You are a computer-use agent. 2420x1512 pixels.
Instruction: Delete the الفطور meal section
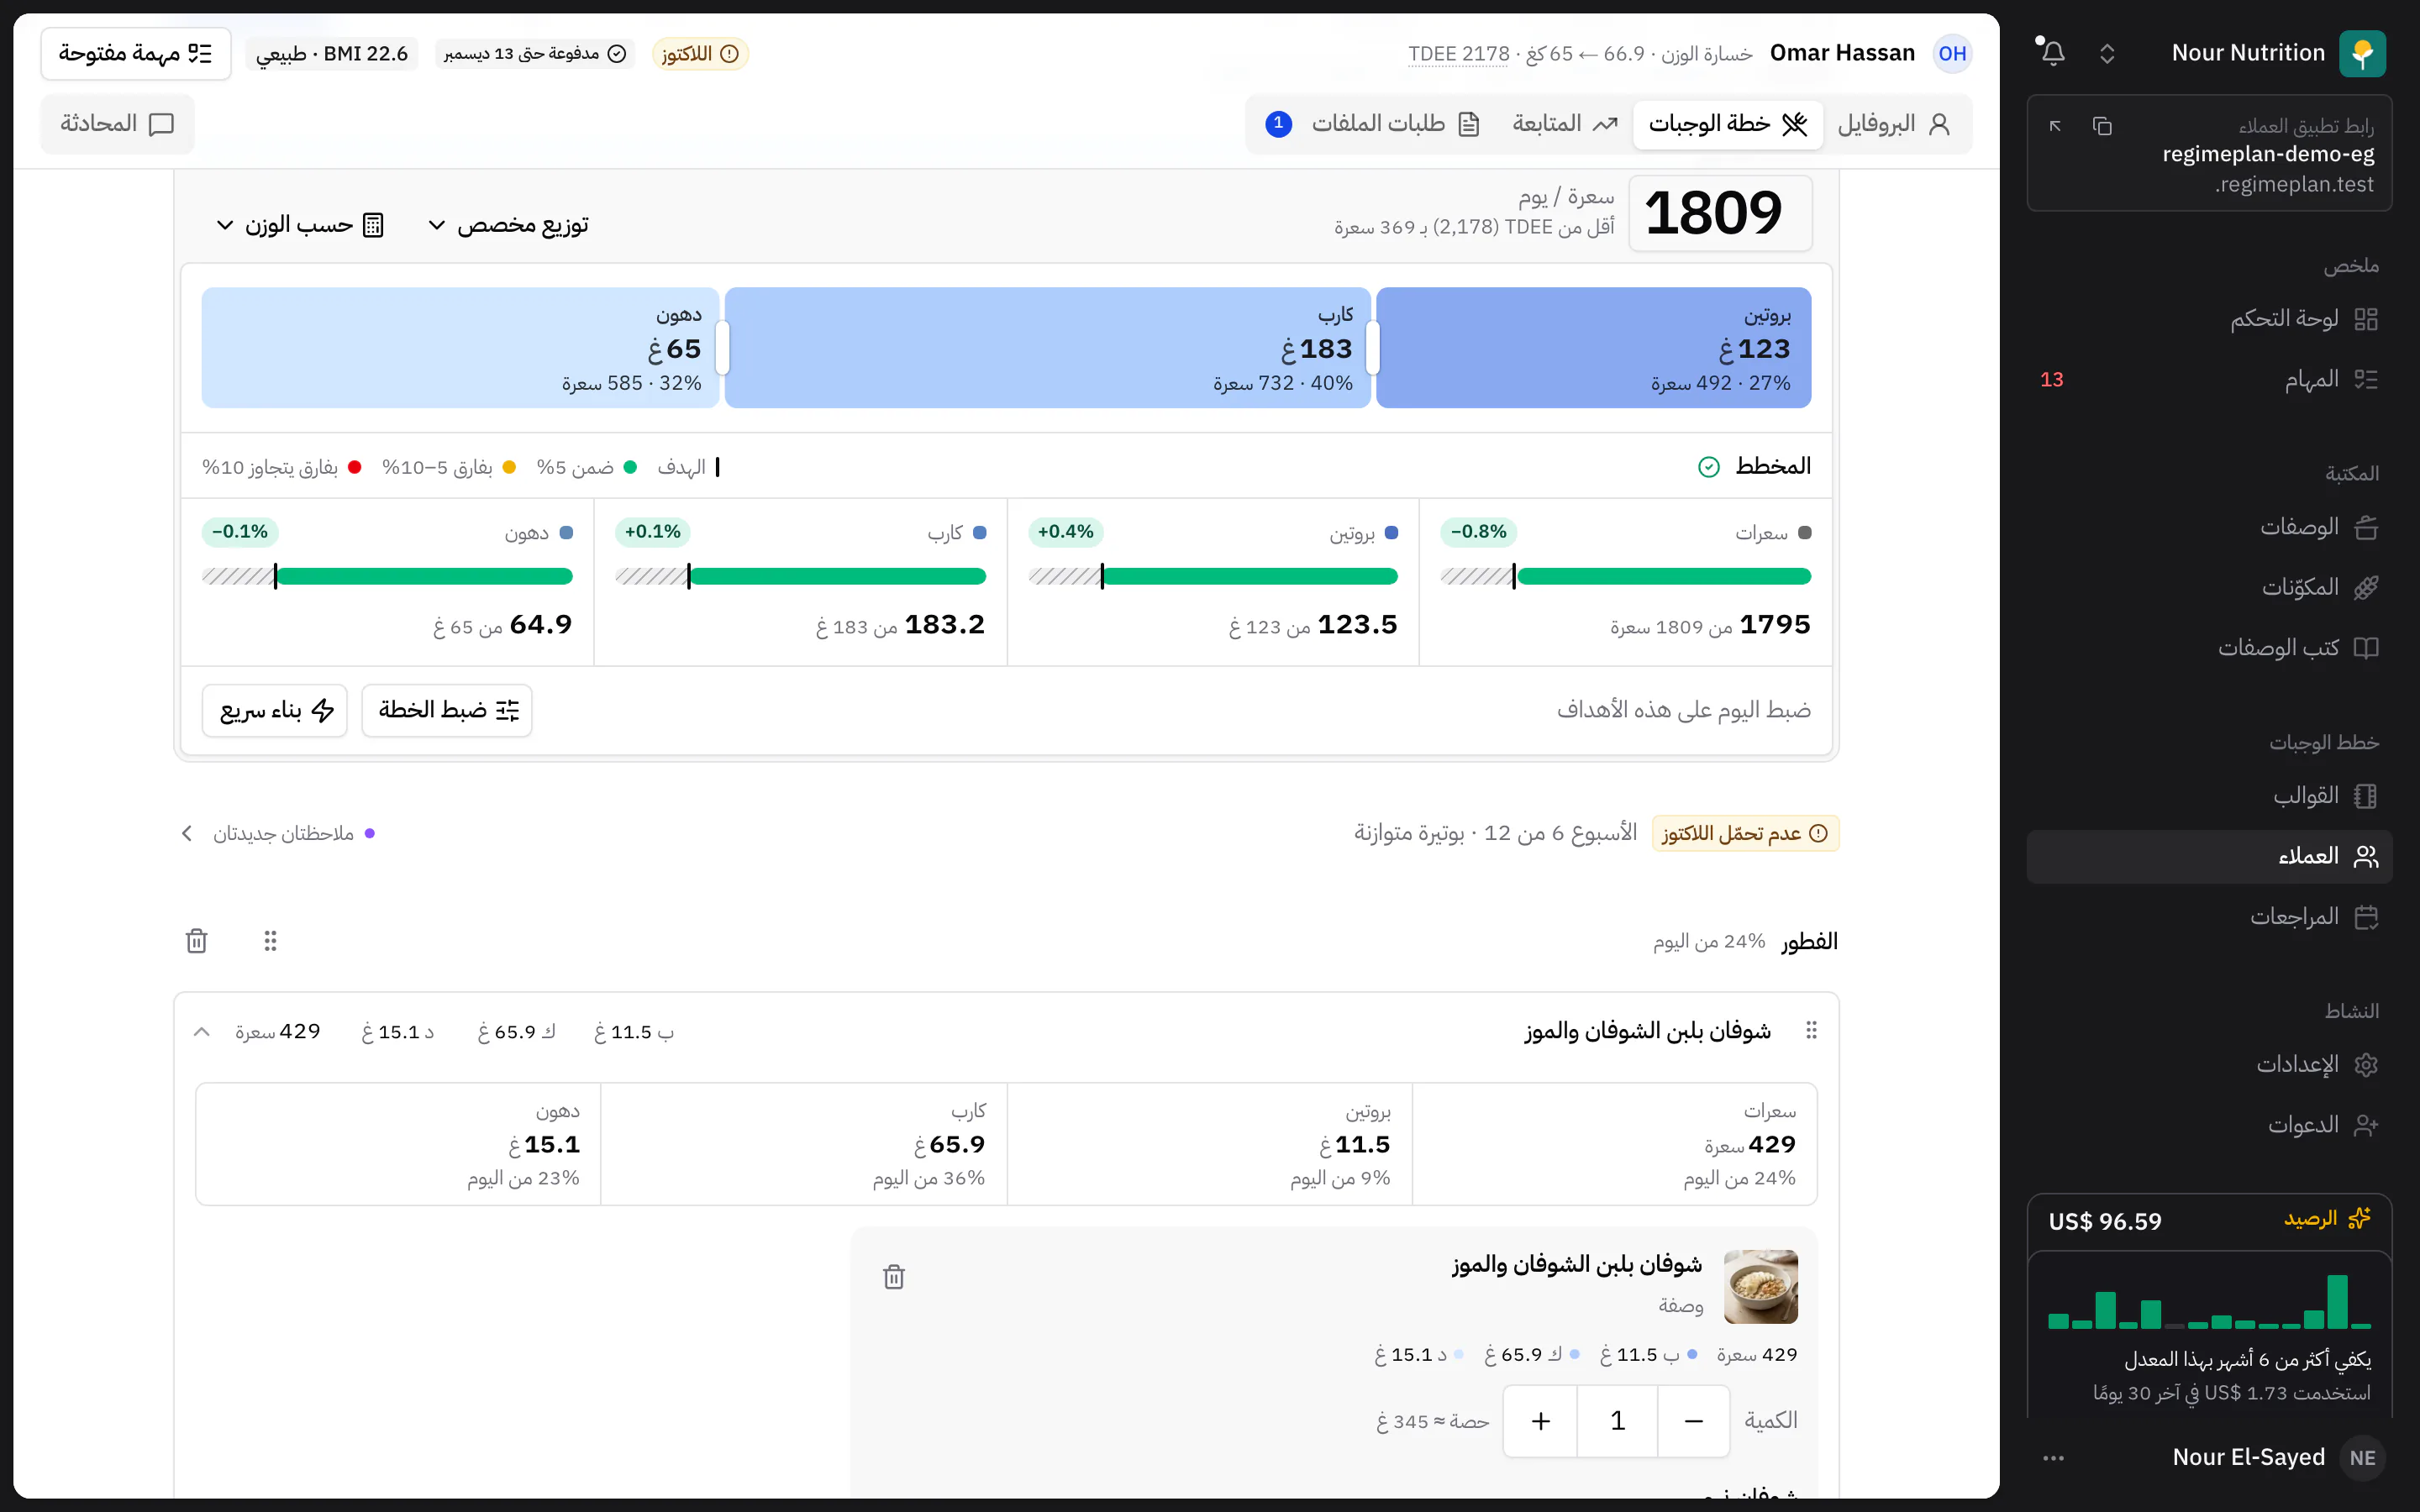tap(197, 941)
